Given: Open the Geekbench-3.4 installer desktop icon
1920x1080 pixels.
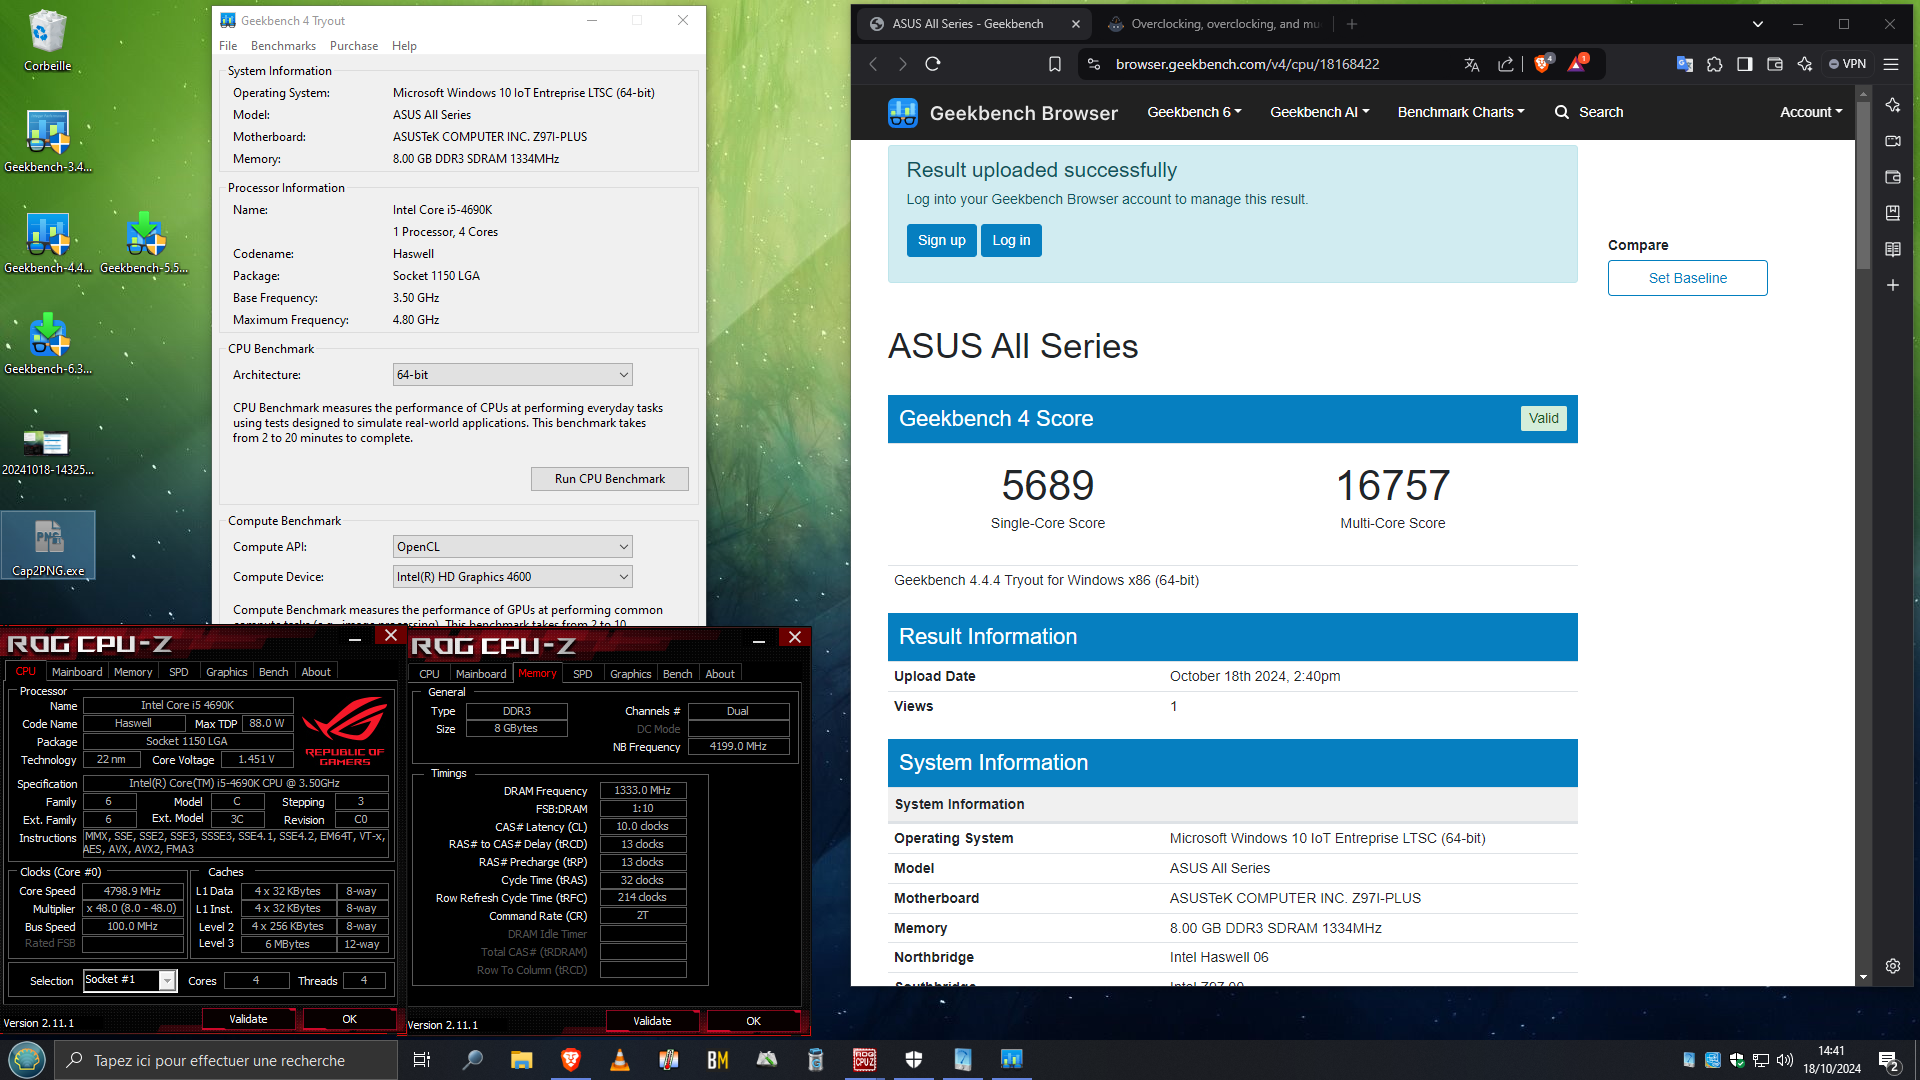Looking at the screenshot, I should point(48,141).
